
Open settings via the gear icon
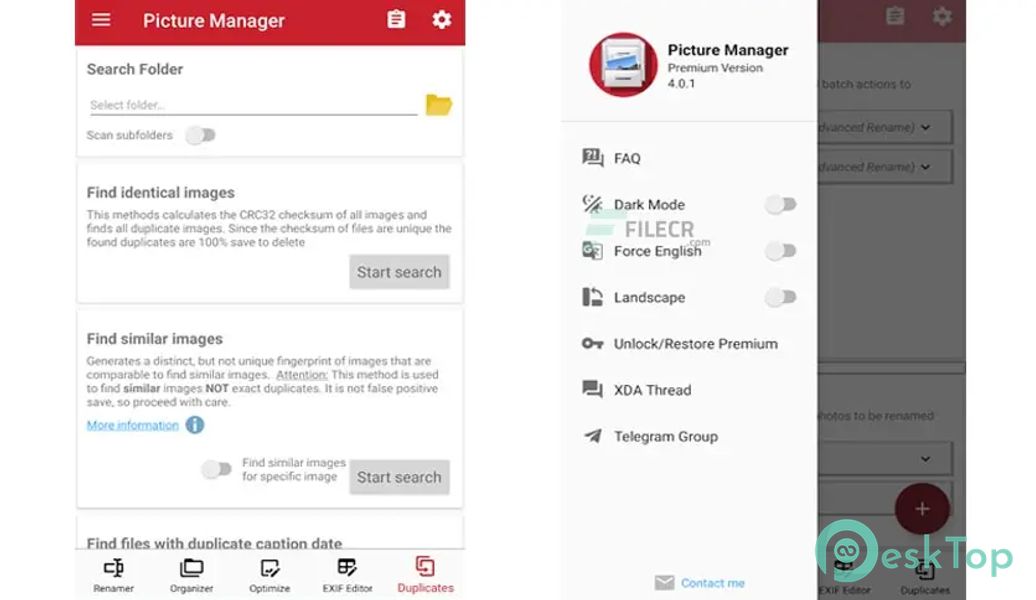[x=441, y=20]
